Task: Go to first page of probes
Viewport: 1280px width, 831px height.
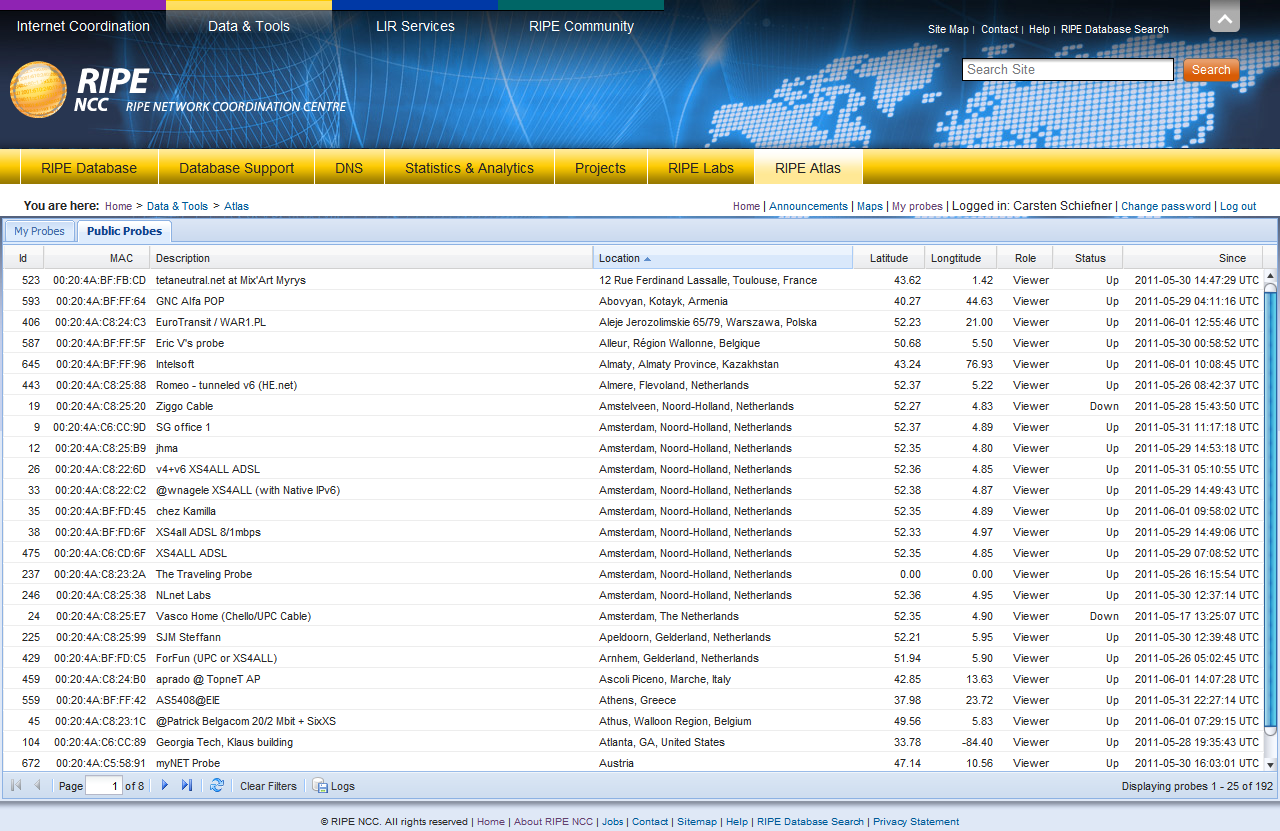Action: (x=16, y=786)
